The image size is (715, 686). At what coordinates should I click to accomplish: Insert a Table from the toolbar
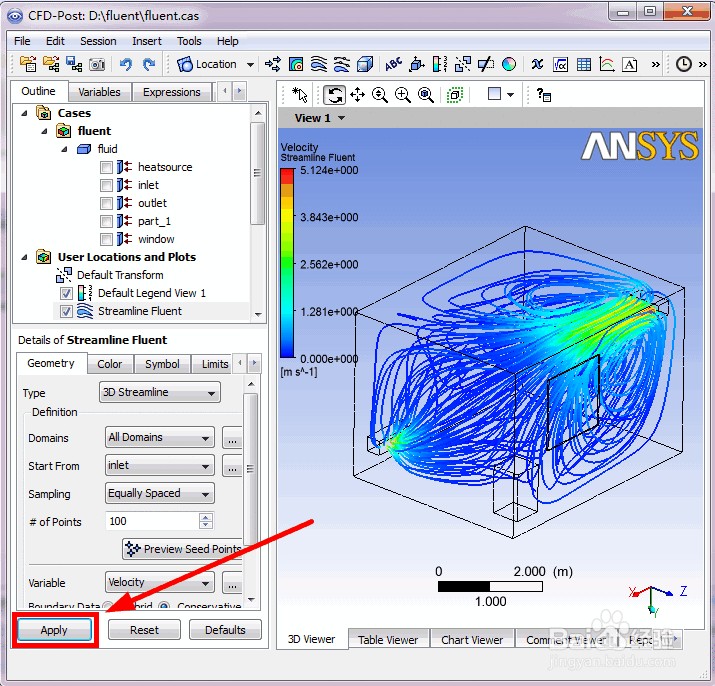pyautogui.click(x=584, y=64)
